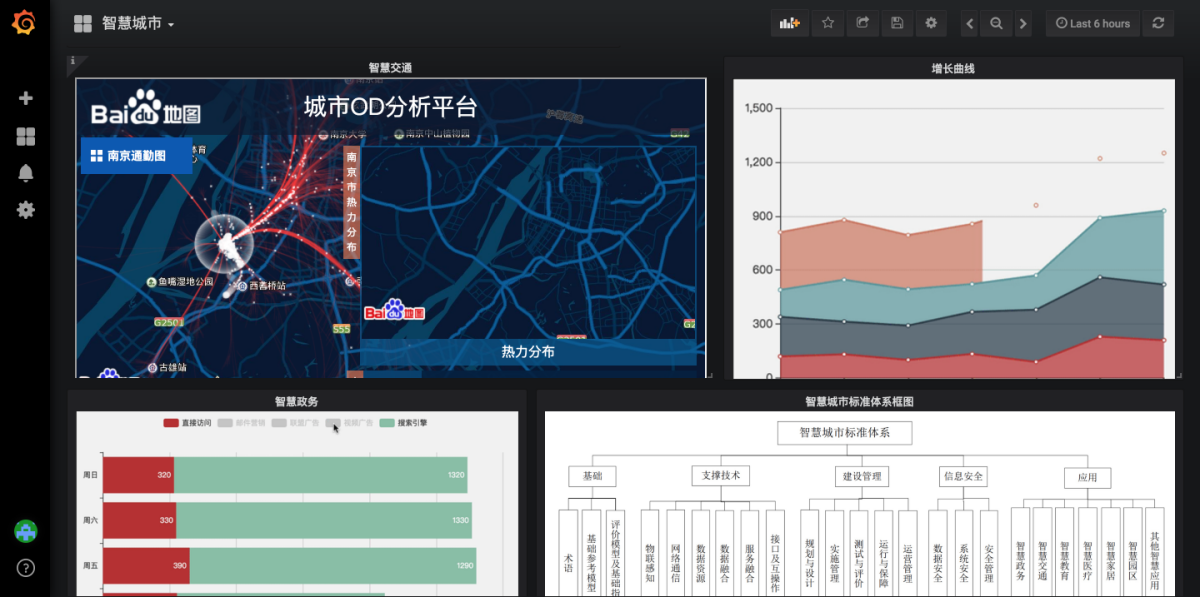
Task: Click the 支撑技术 box in the chart
Action: (721, 475)
